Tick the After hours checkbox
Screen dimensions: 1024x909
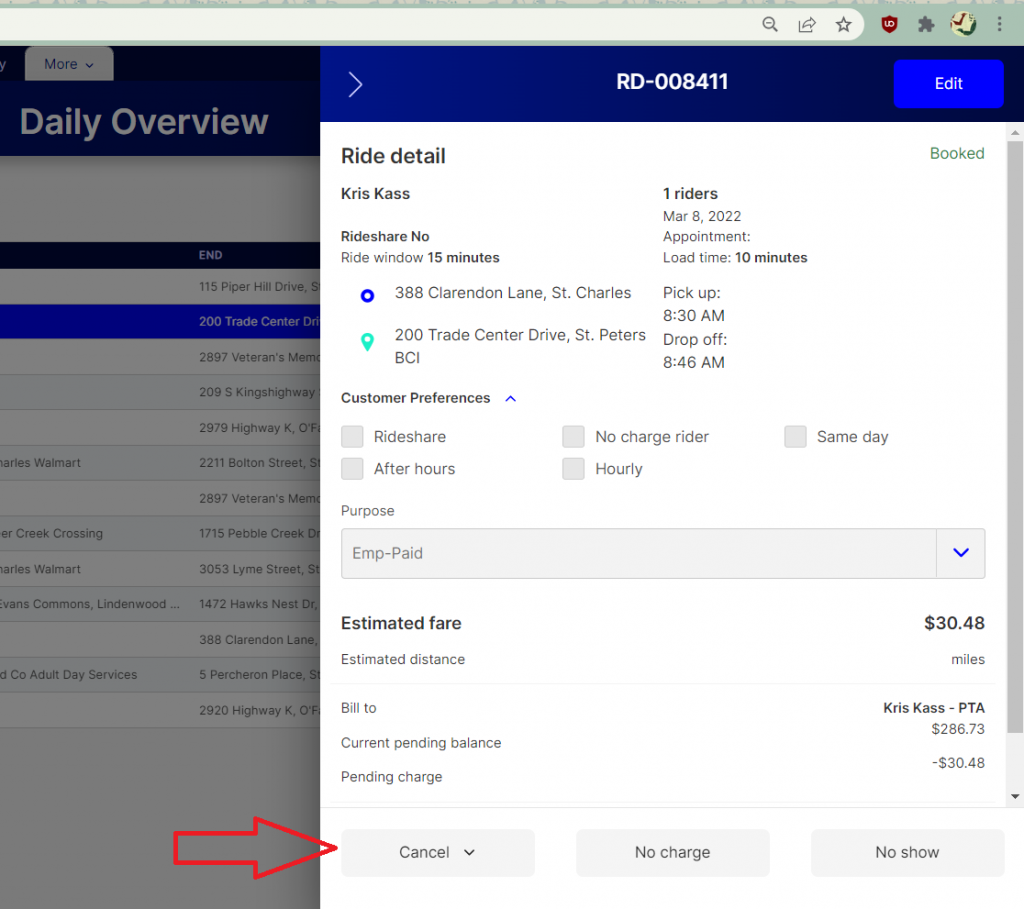point(352,469)
